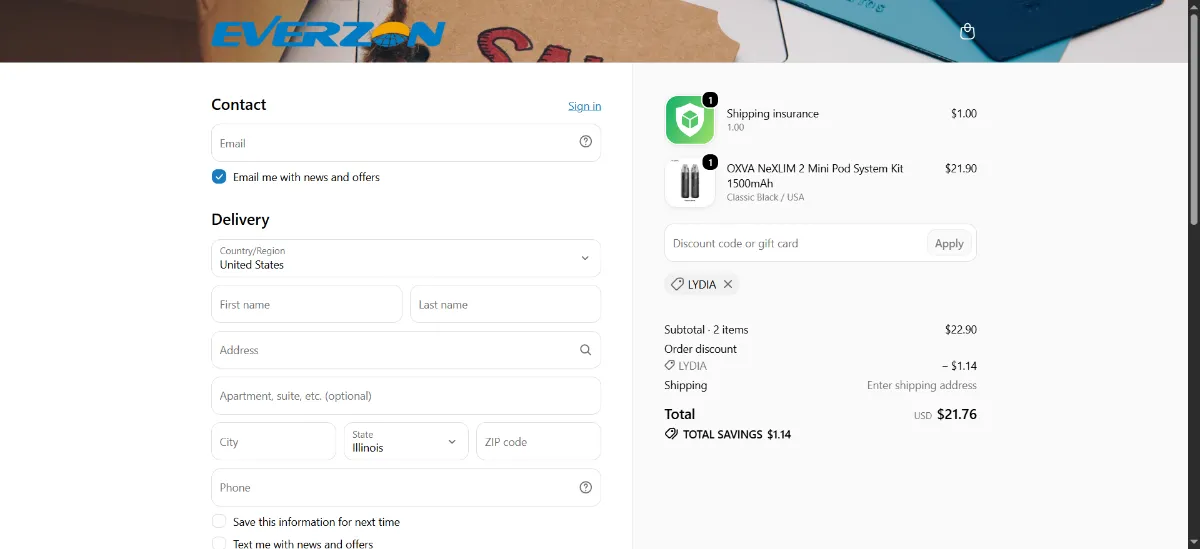This screenshot has height=549, width=1200.
Task: Click the OXVA NeXLIM 2 Mini Pod item name
Action: (815, 176)
